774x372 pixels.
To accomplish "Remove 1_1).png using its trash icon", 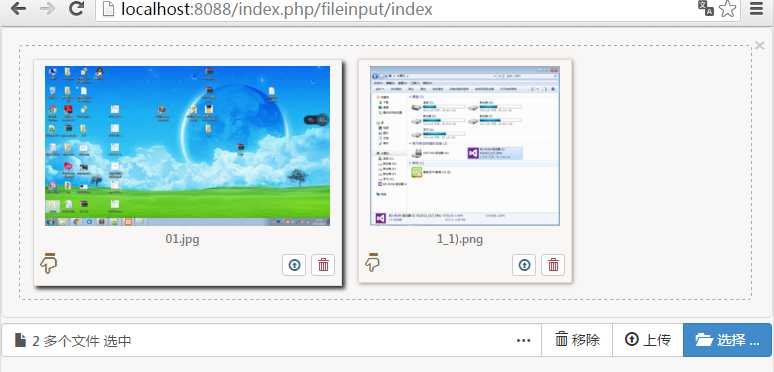I will 553,265.
